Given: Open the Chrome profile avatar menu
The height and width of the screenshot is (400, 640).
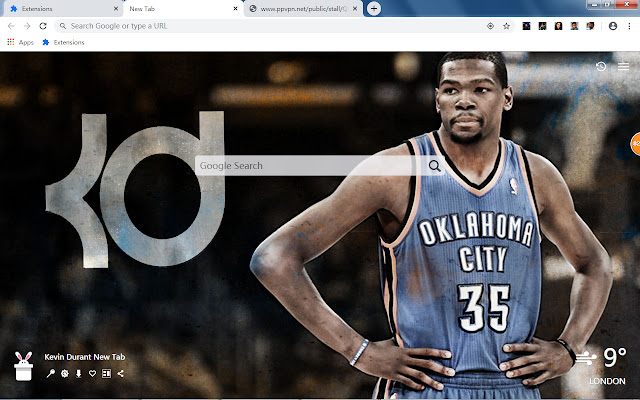Looking at the screenshot, I should 613,26.
